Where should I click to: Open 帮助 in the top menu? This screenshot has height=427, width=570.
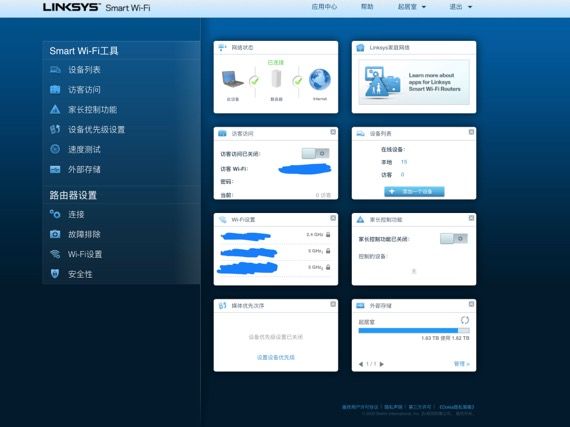[x=367, y=7]
